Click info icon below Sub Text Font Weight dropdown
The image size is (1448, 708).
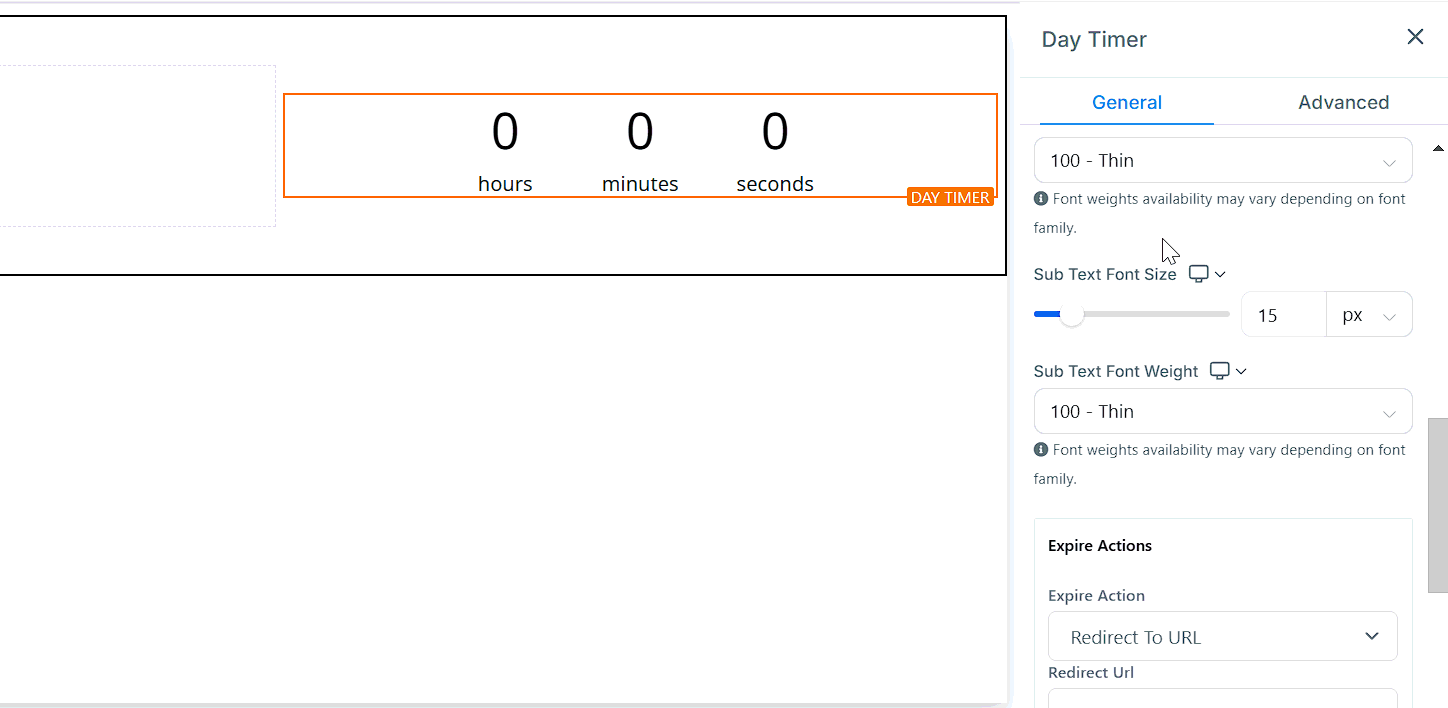pos(1041,450)
